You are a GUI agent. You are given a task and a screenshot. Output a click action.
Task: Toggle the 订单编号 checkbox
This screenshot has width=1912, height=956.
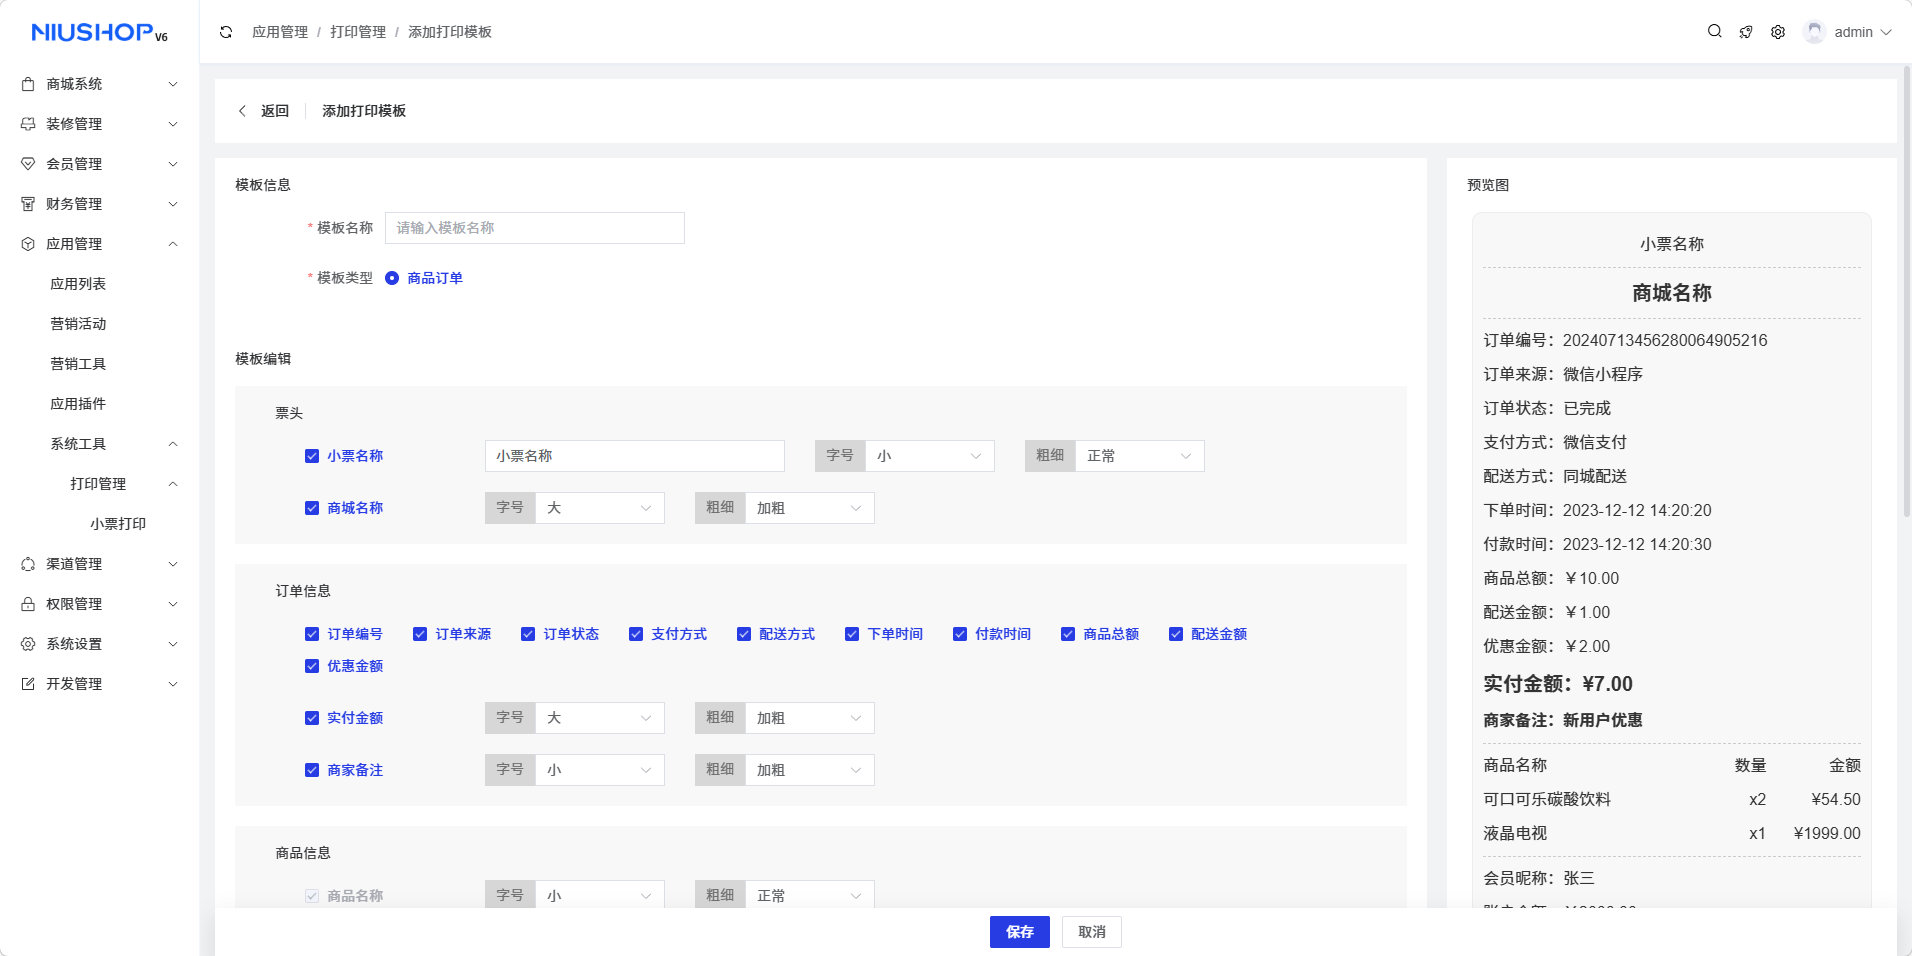[312, 634]
